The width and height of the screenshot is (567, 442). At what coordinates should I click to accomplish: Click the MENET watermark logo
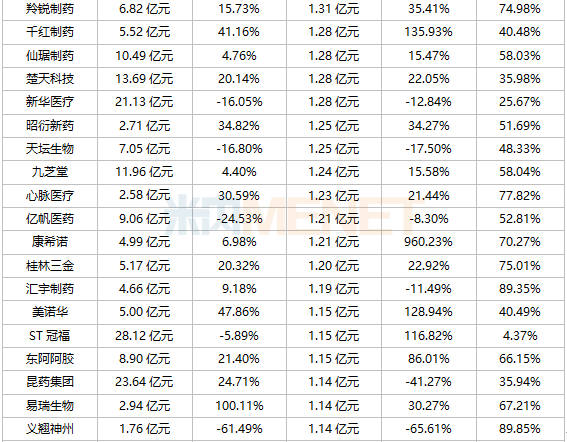[291, 216]
